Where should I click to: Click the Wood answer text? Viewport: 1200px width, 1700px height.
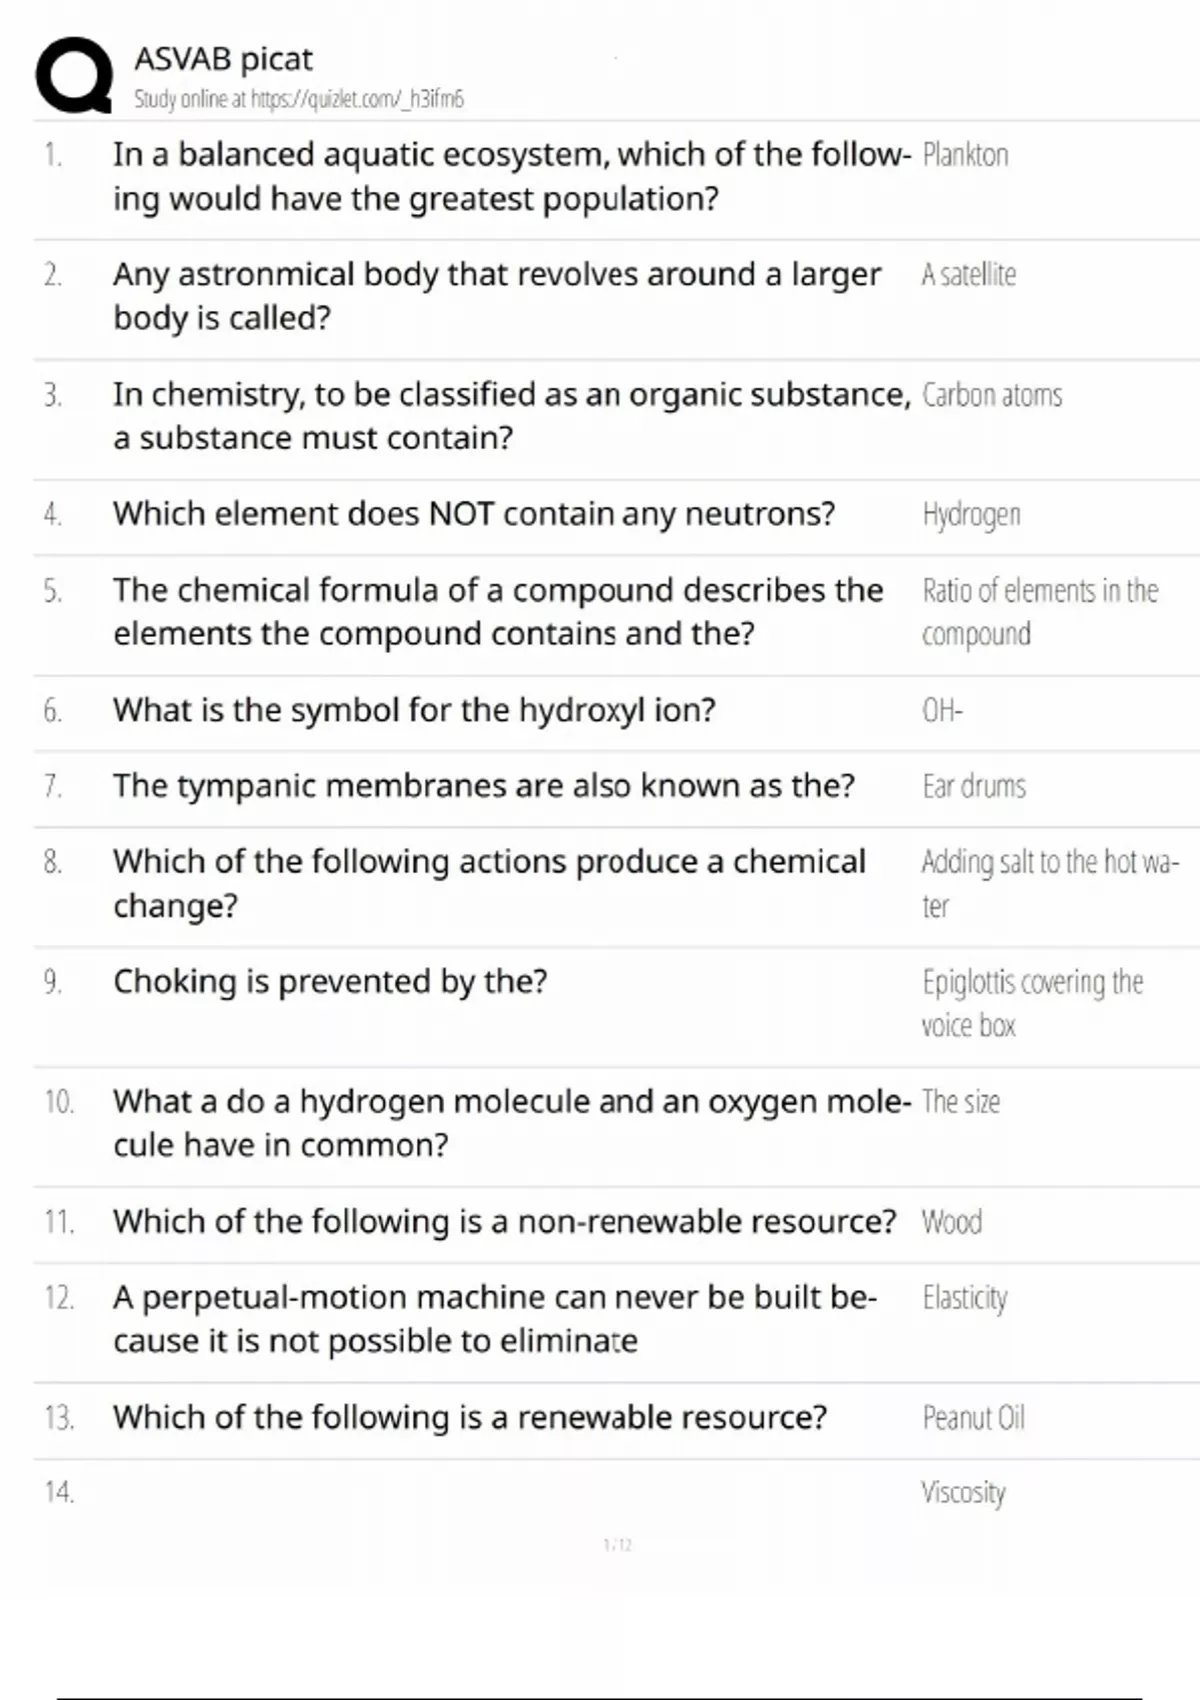coord(952,1222)
